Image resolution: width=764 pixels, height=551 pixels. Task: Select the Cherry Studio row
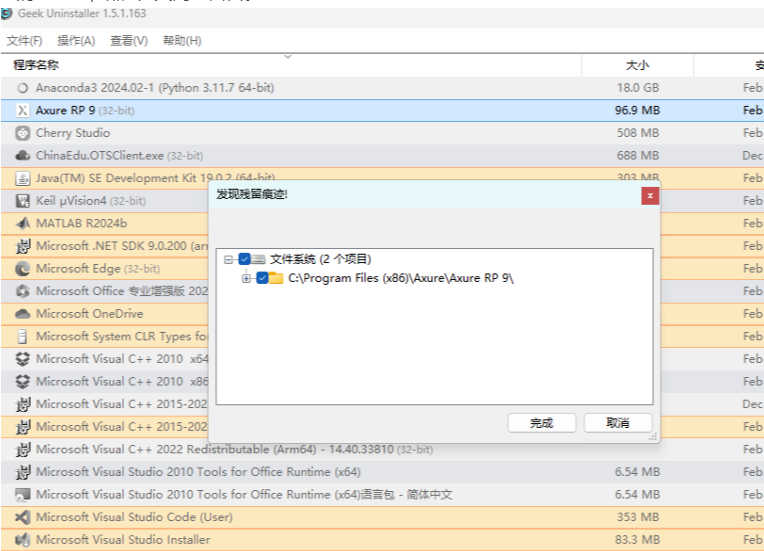[382, 133]
